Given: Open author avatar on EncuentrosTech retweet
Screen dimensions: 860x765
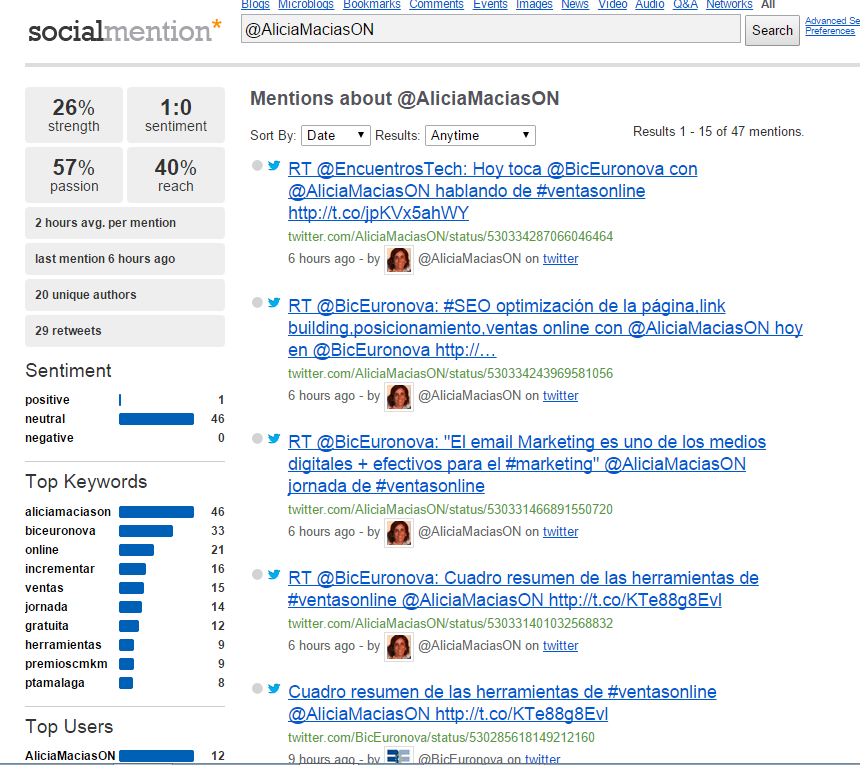Looking at the screenshot, I should 399,259.
